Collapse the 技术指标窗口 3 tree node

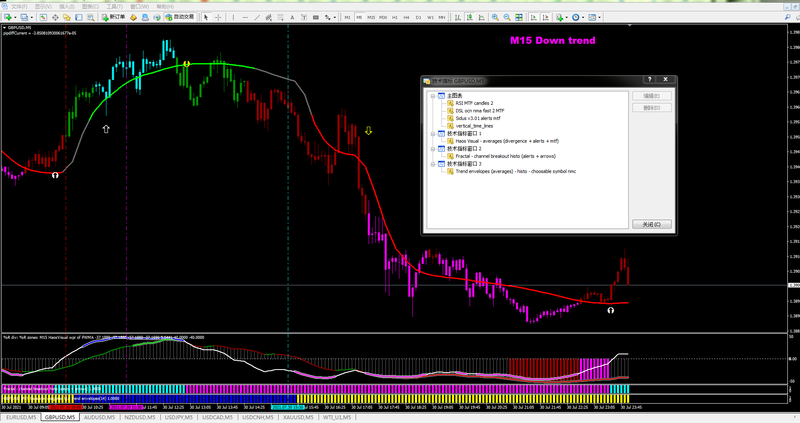coord(430,163)
